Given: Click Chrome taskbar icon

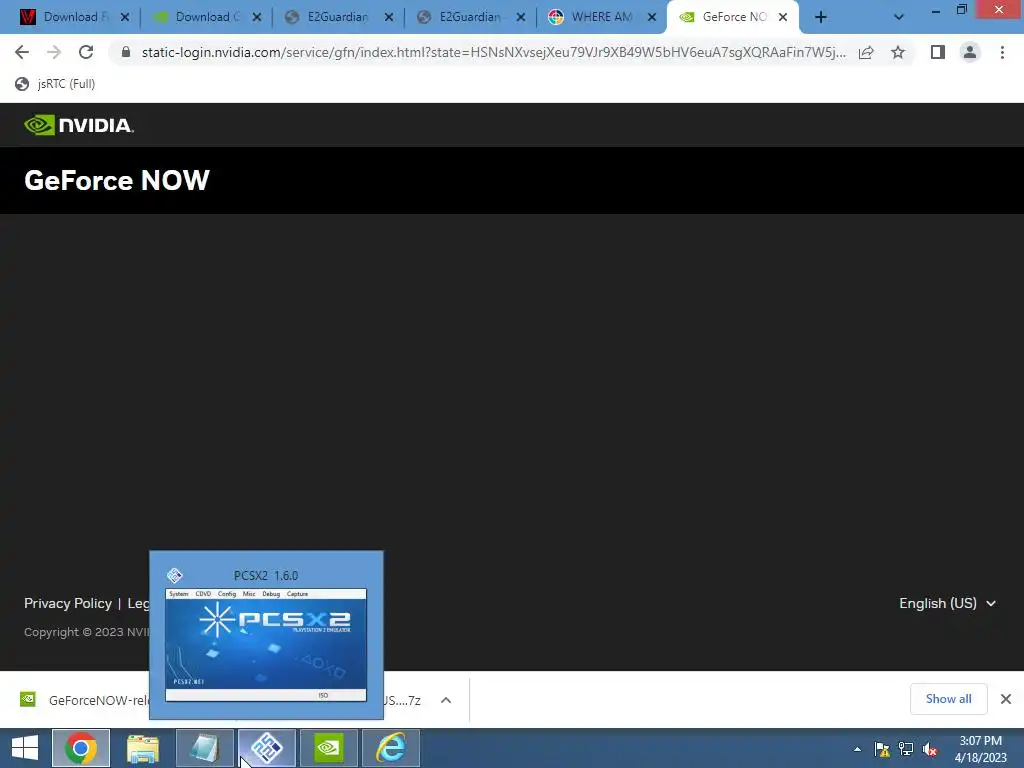Looking at the screenshot, I should tap(81, 748).
